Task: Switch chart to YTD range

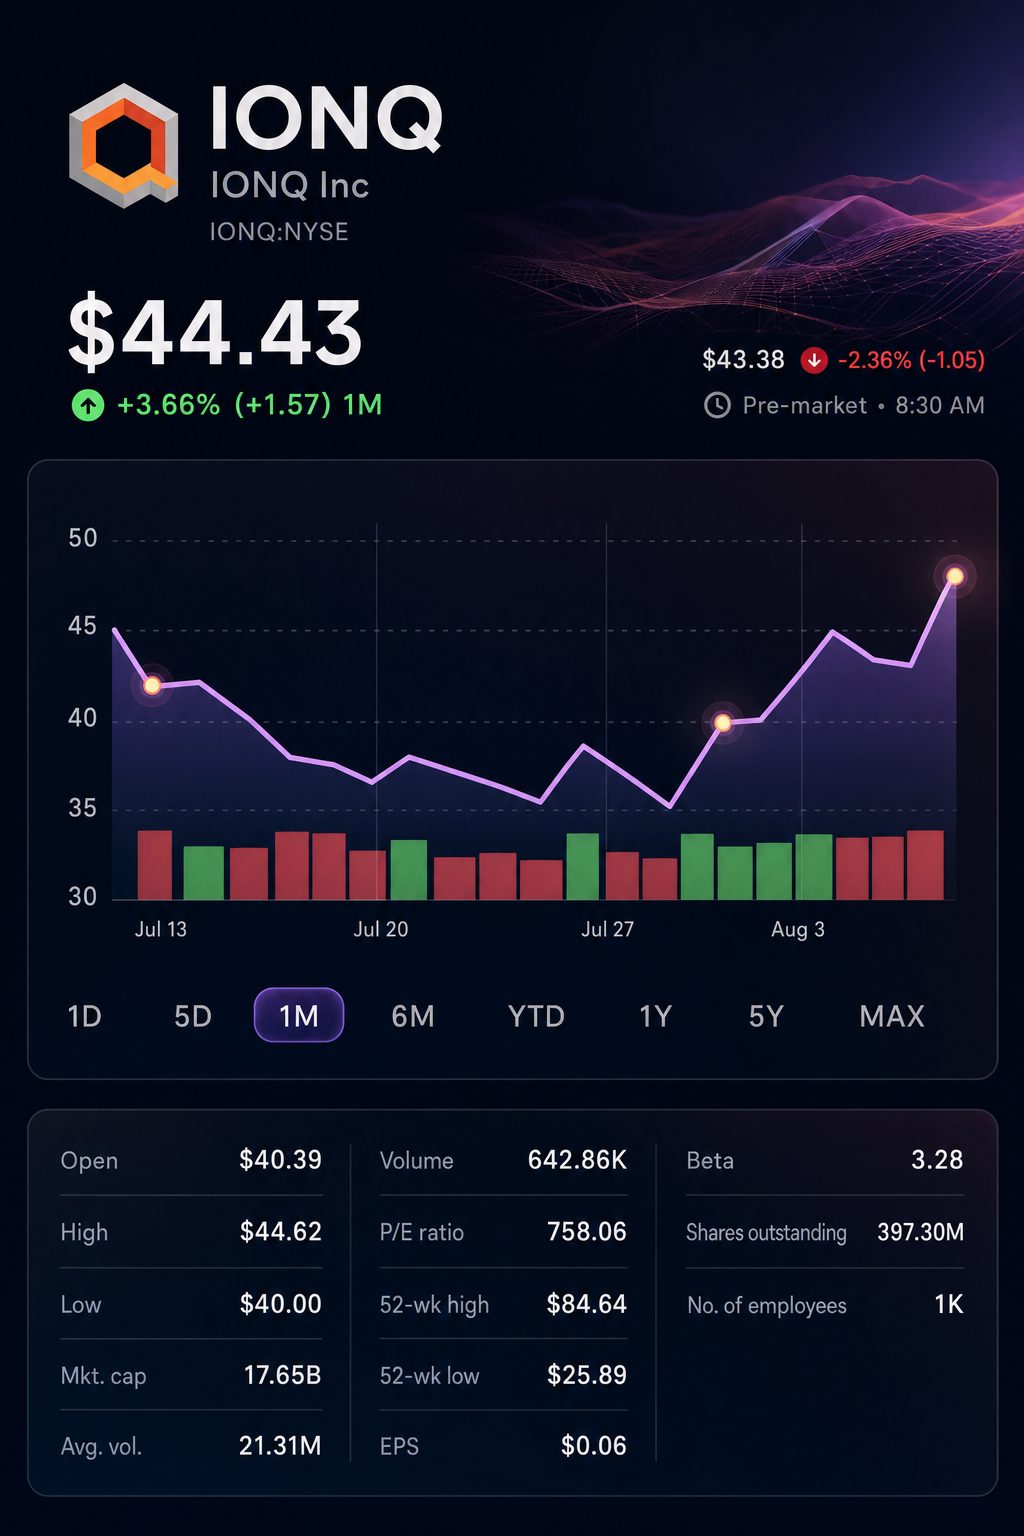Action: click(536, 1016)
